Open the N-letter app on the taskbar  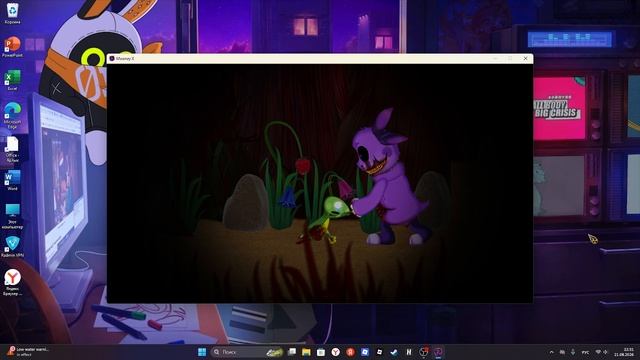(409, 352)
